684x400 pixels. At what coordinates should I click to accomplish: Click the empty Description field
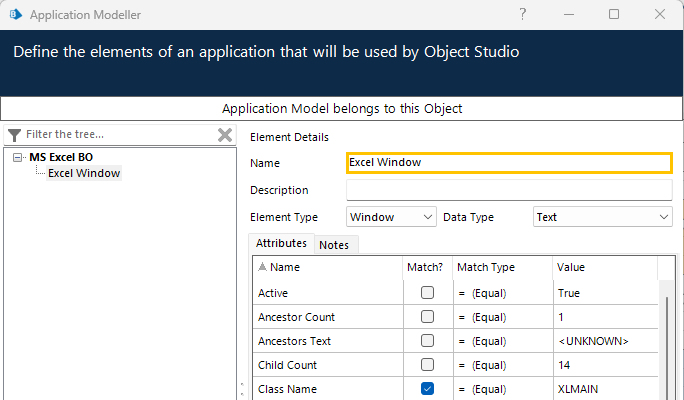point(509,190)
